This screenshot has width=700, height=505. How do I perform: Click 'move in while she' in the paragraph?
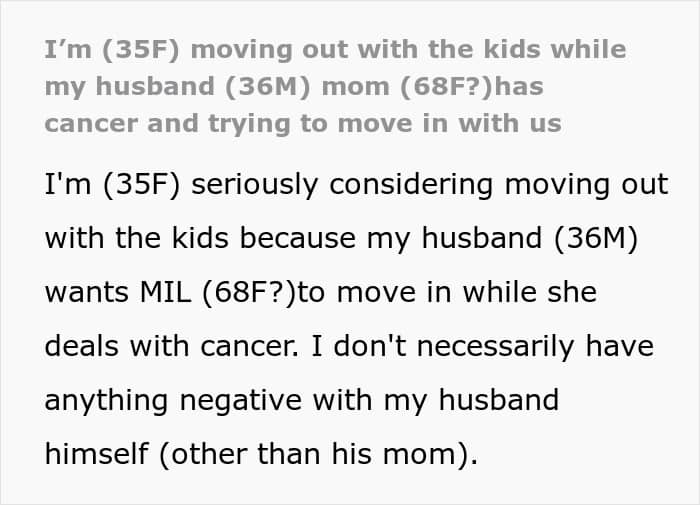click(467, 292)
